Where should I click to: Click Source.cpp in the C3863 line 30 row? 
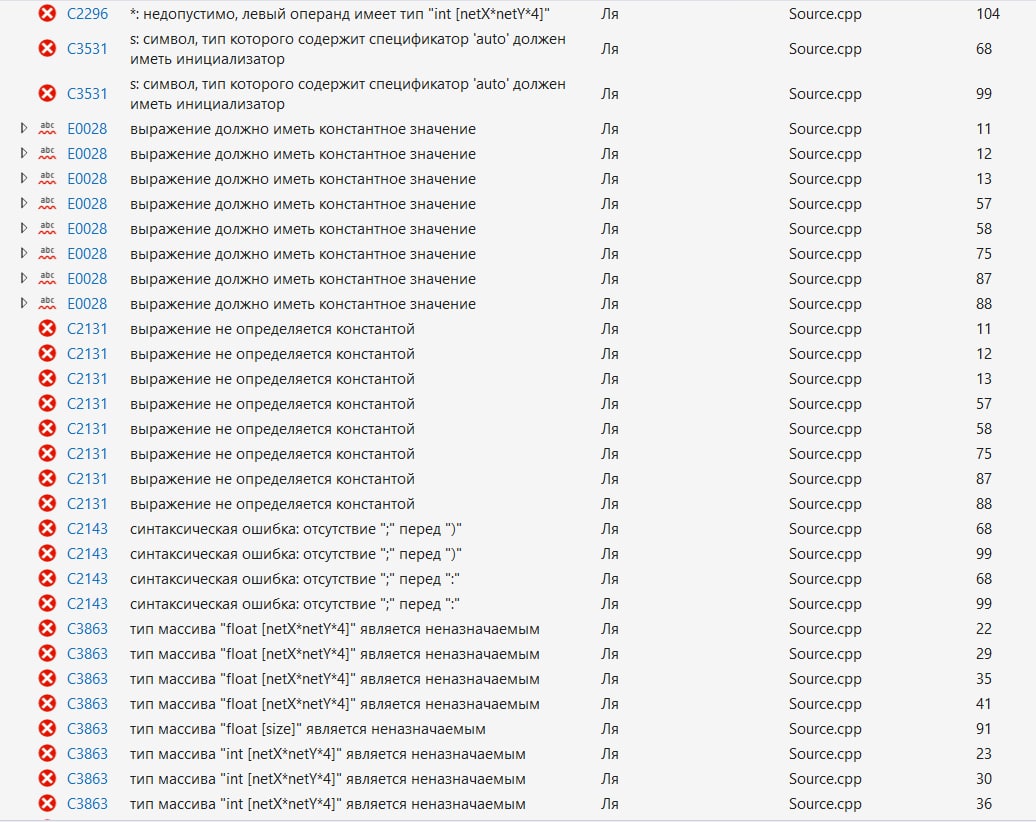tap(824, 779)
